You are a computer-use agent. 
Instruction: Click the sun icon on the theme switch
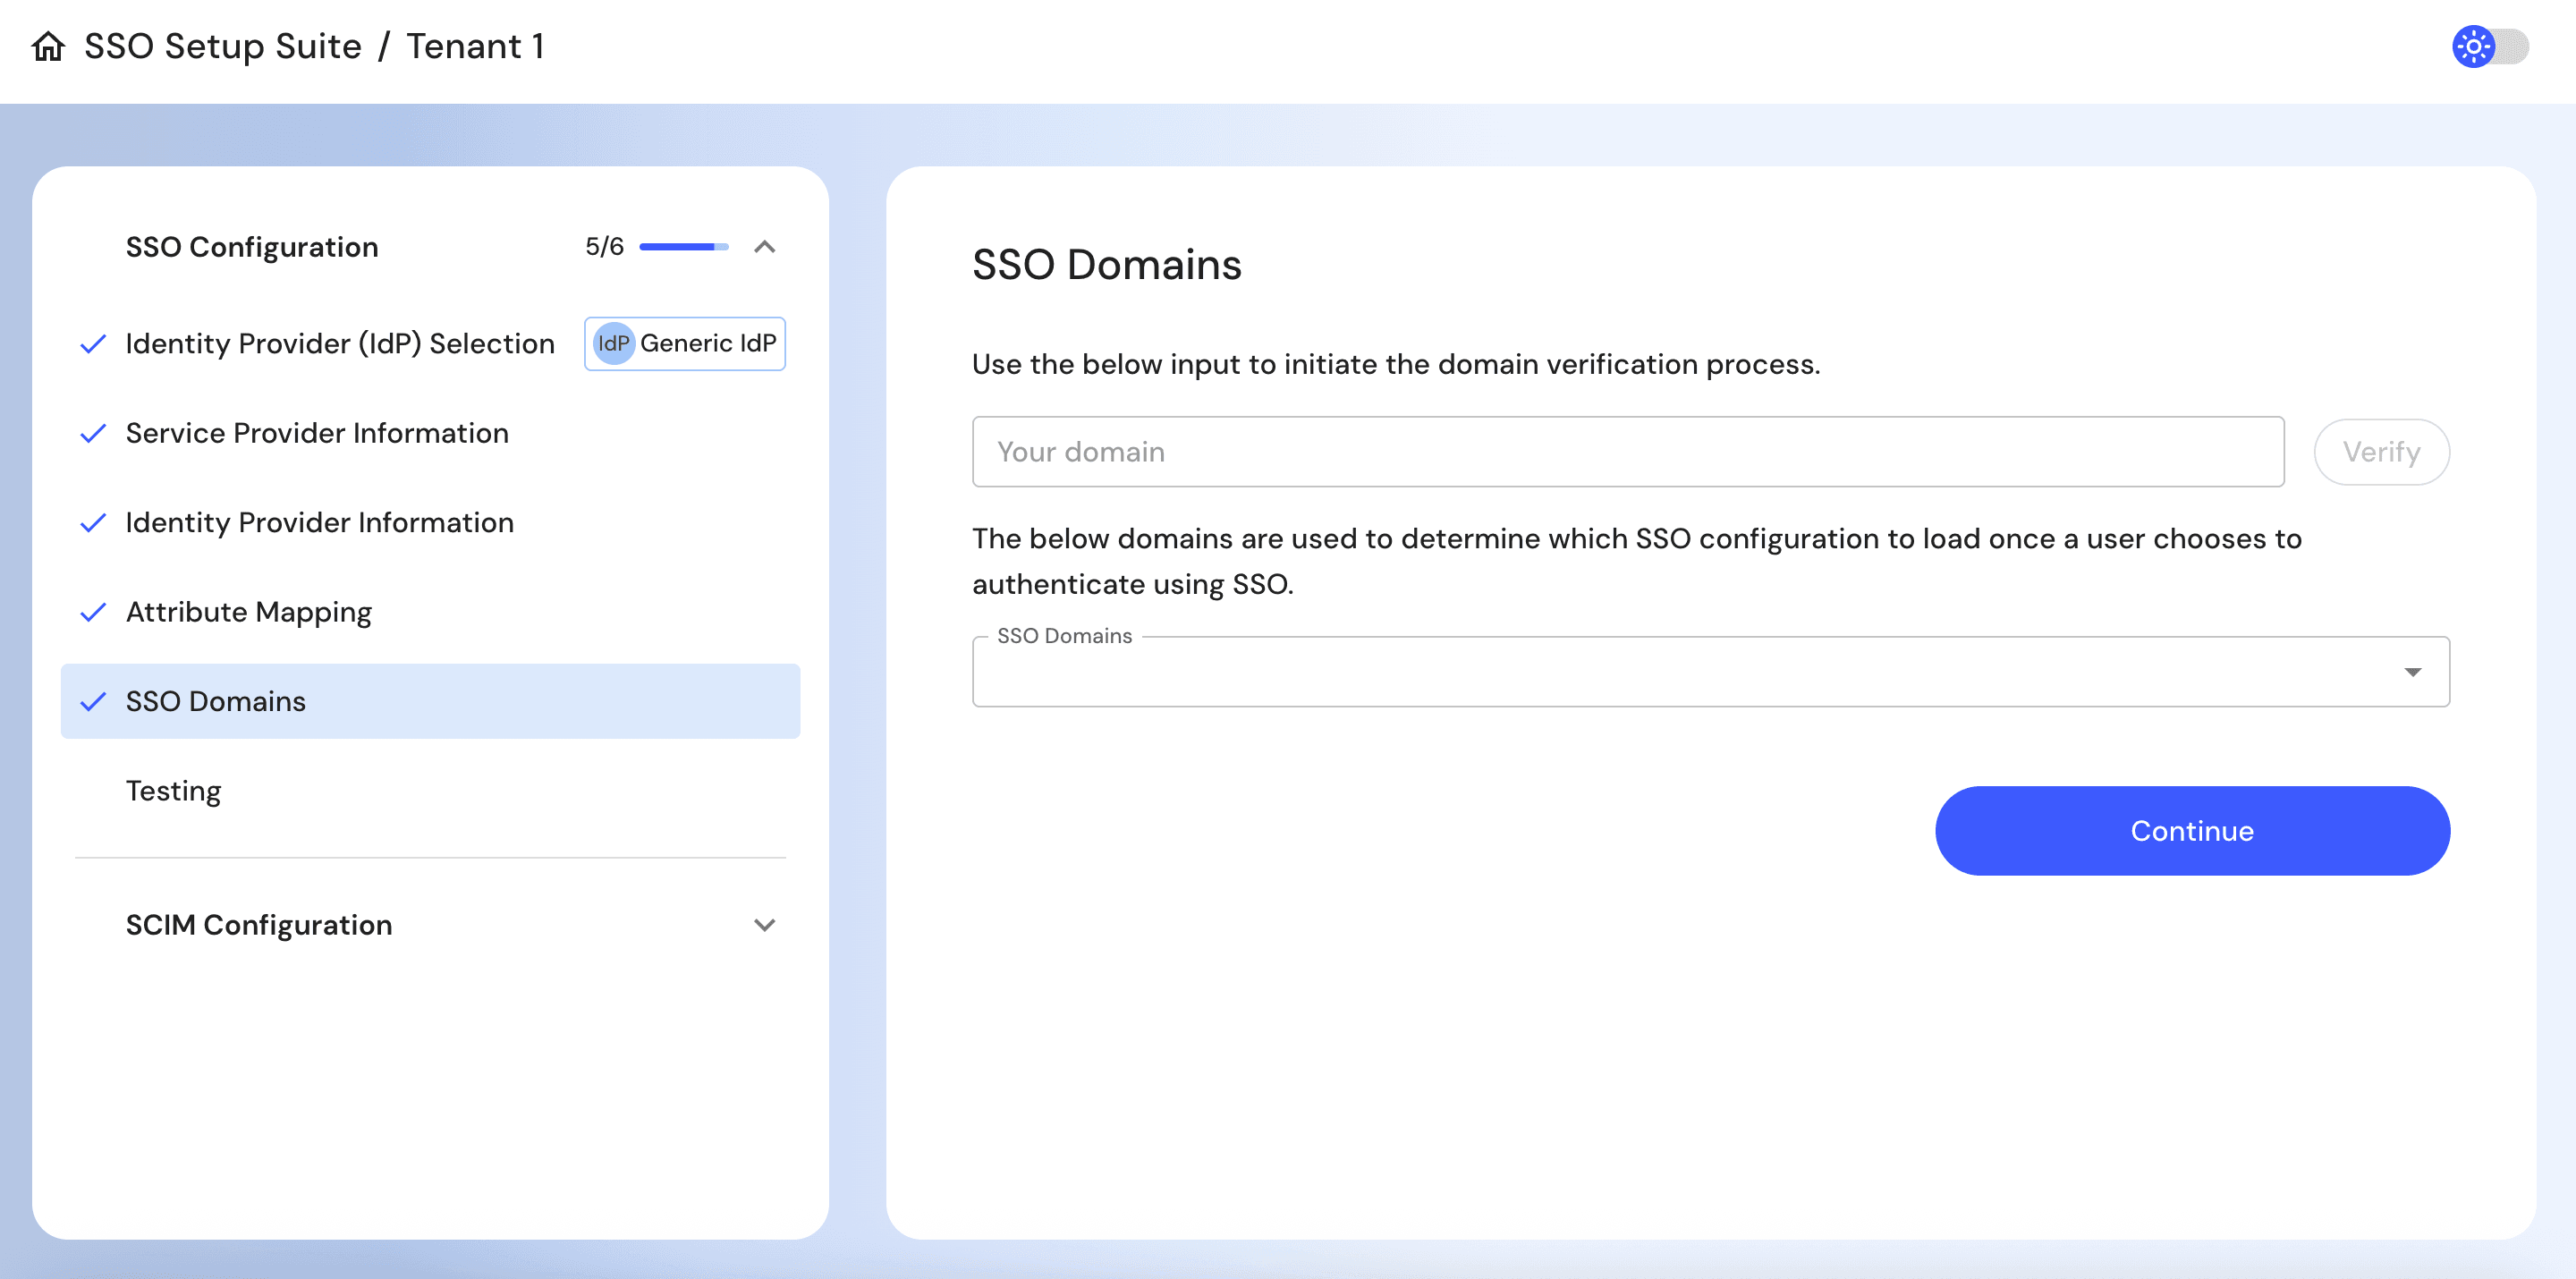point(2473,45)
